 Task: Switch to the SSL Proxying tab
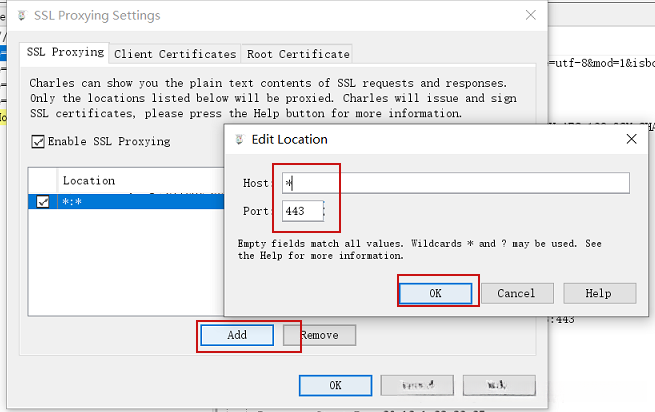pos(64,53)
